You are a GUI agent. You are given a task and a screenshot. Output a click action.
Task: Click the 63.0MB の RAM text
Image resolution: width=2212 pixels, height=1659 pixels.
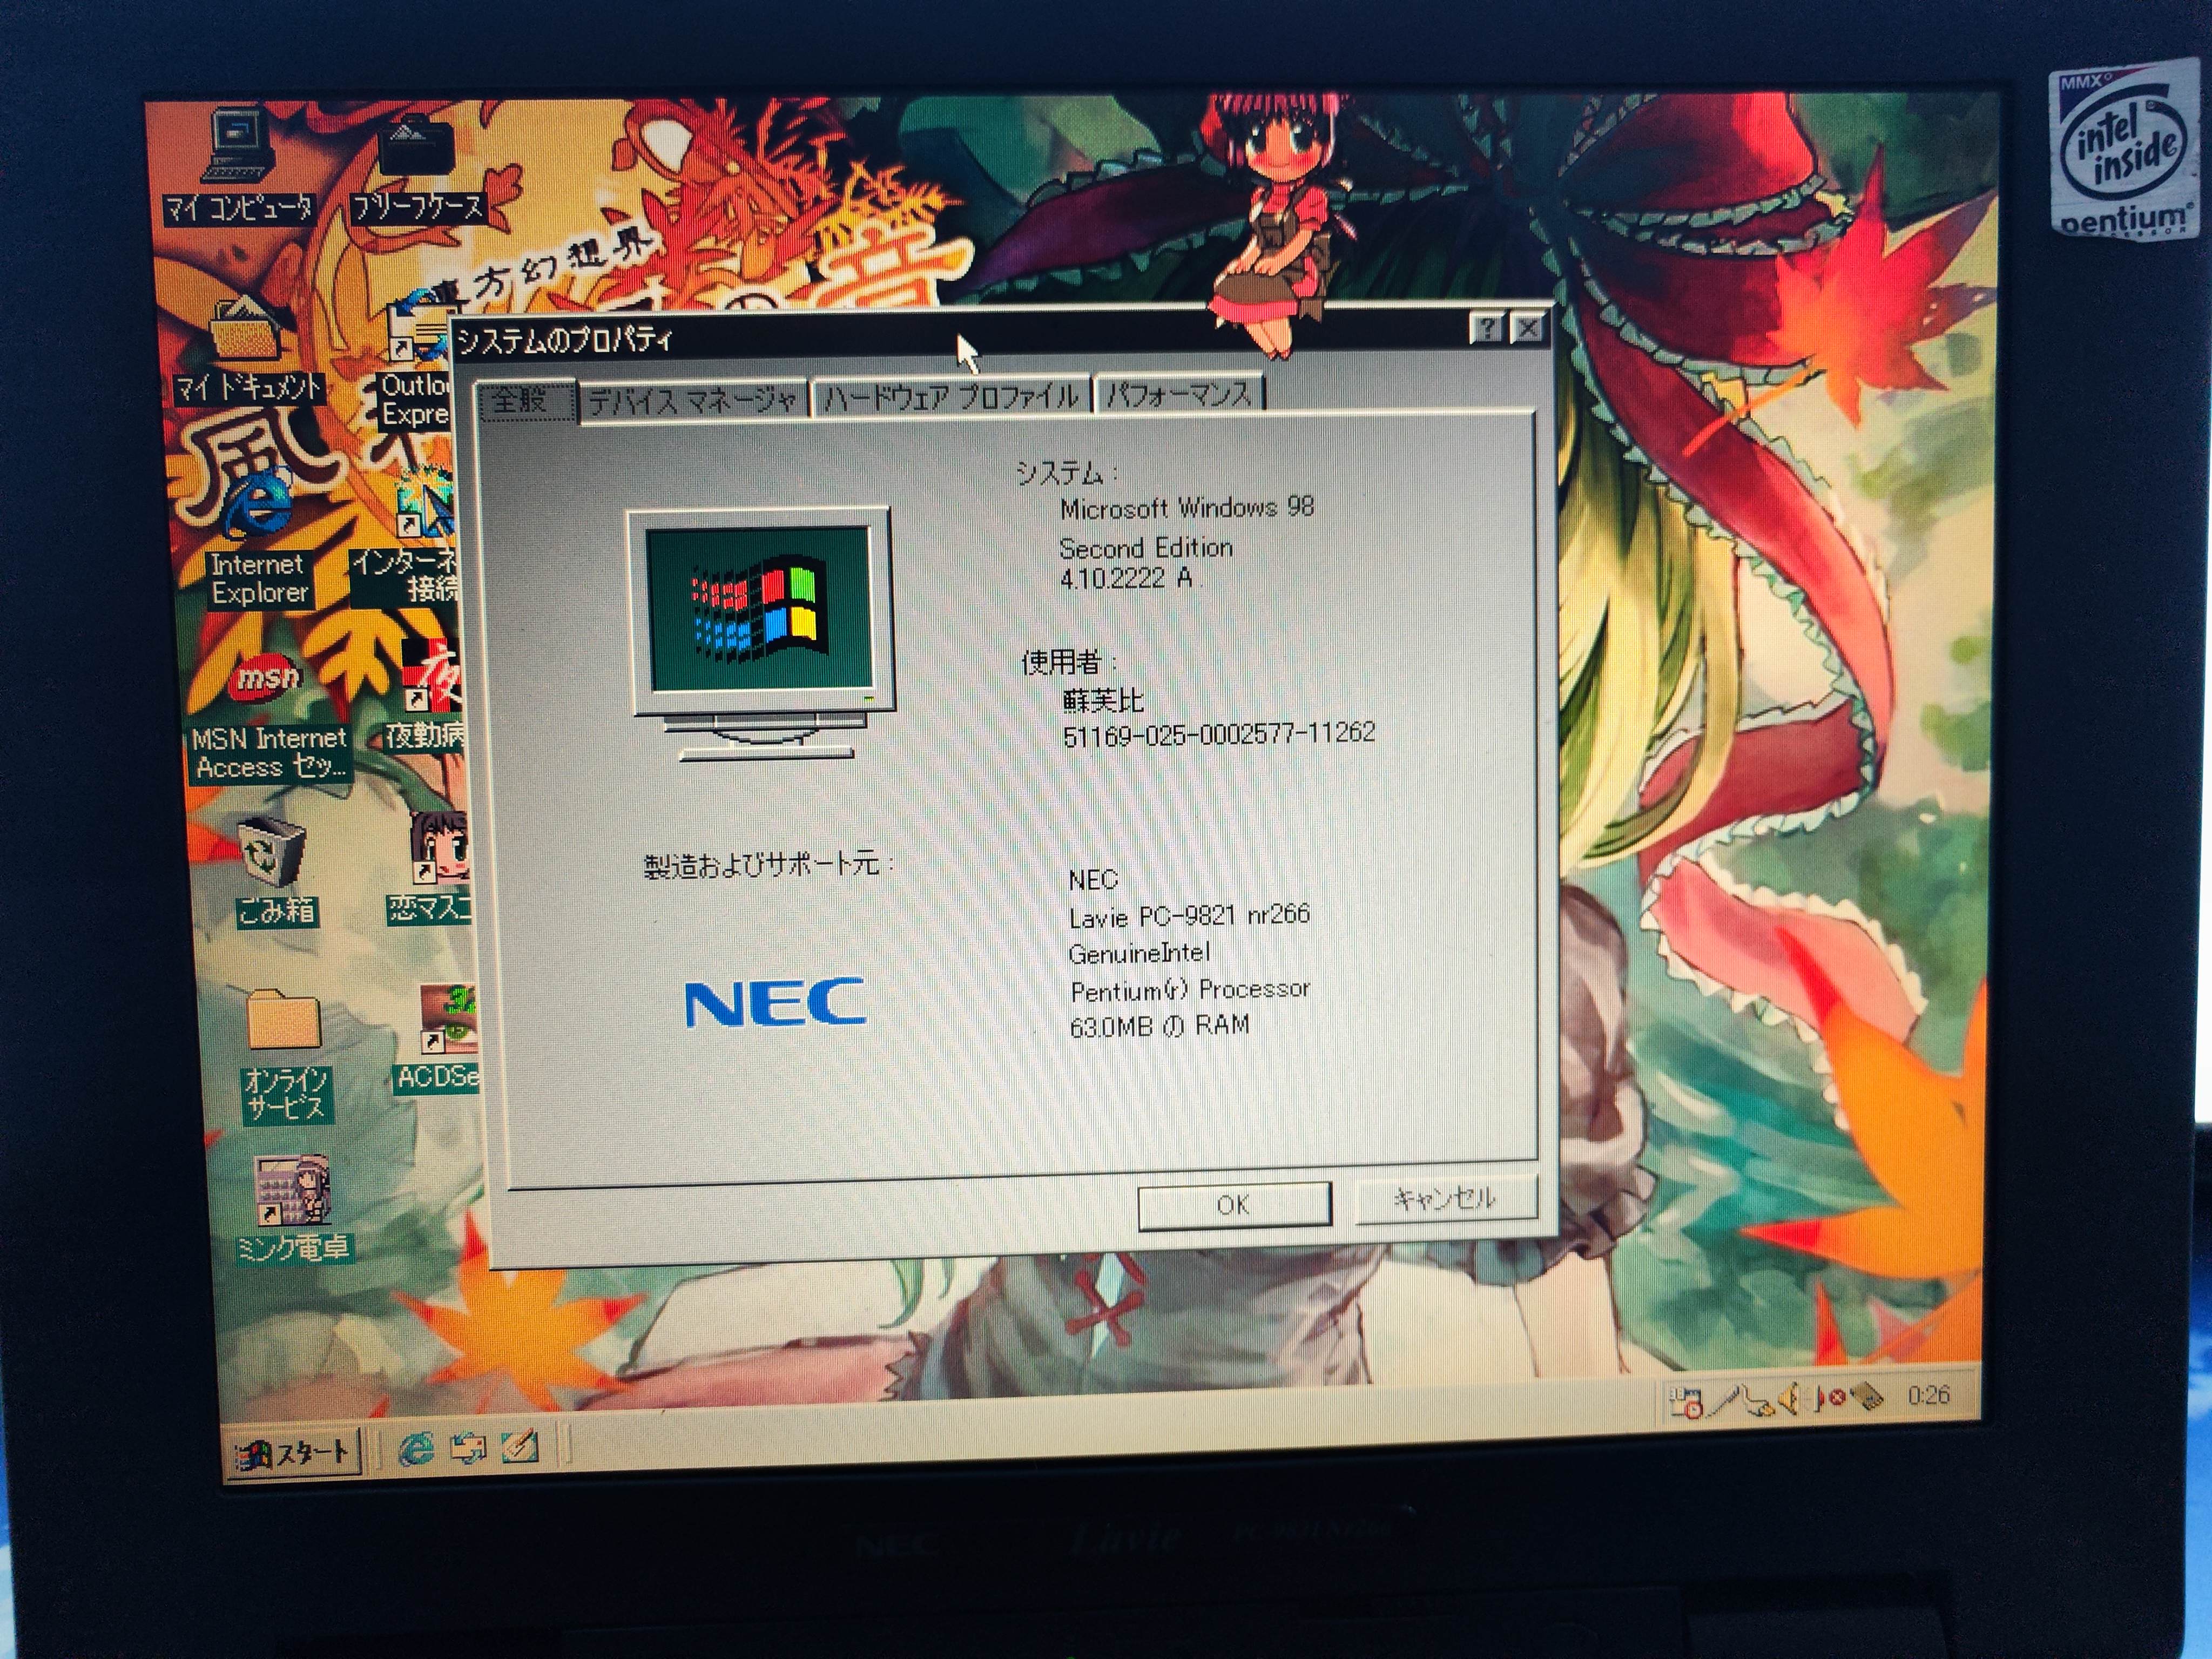point(1159,1026)
